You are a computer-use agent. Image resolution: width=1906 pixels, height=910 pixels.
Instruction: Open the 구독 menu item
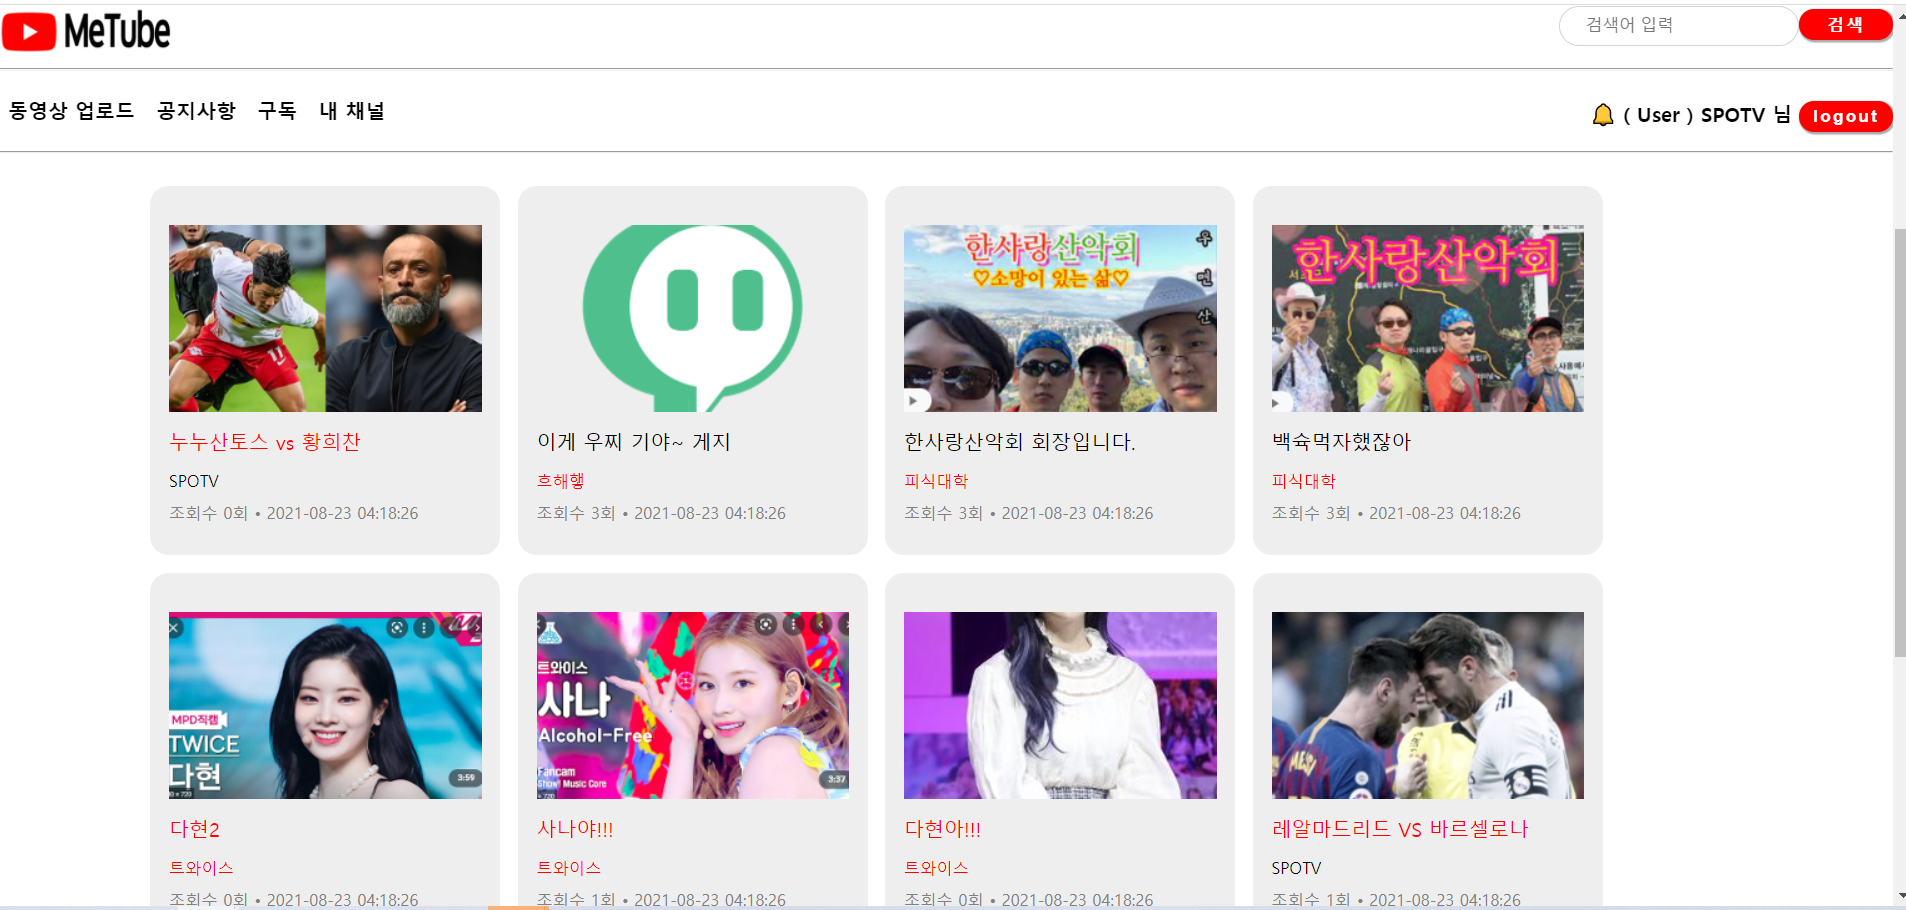pos(277,111)
